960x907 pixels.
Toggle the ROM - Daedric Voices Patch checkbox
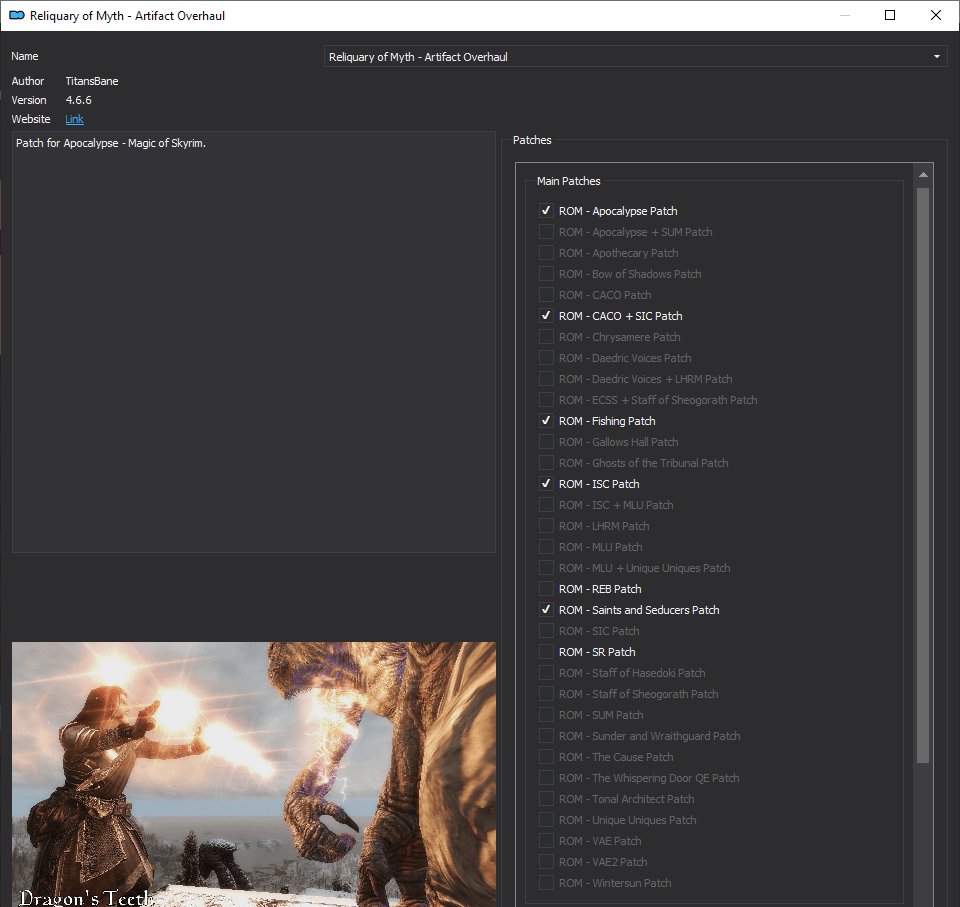coord(546,358)
